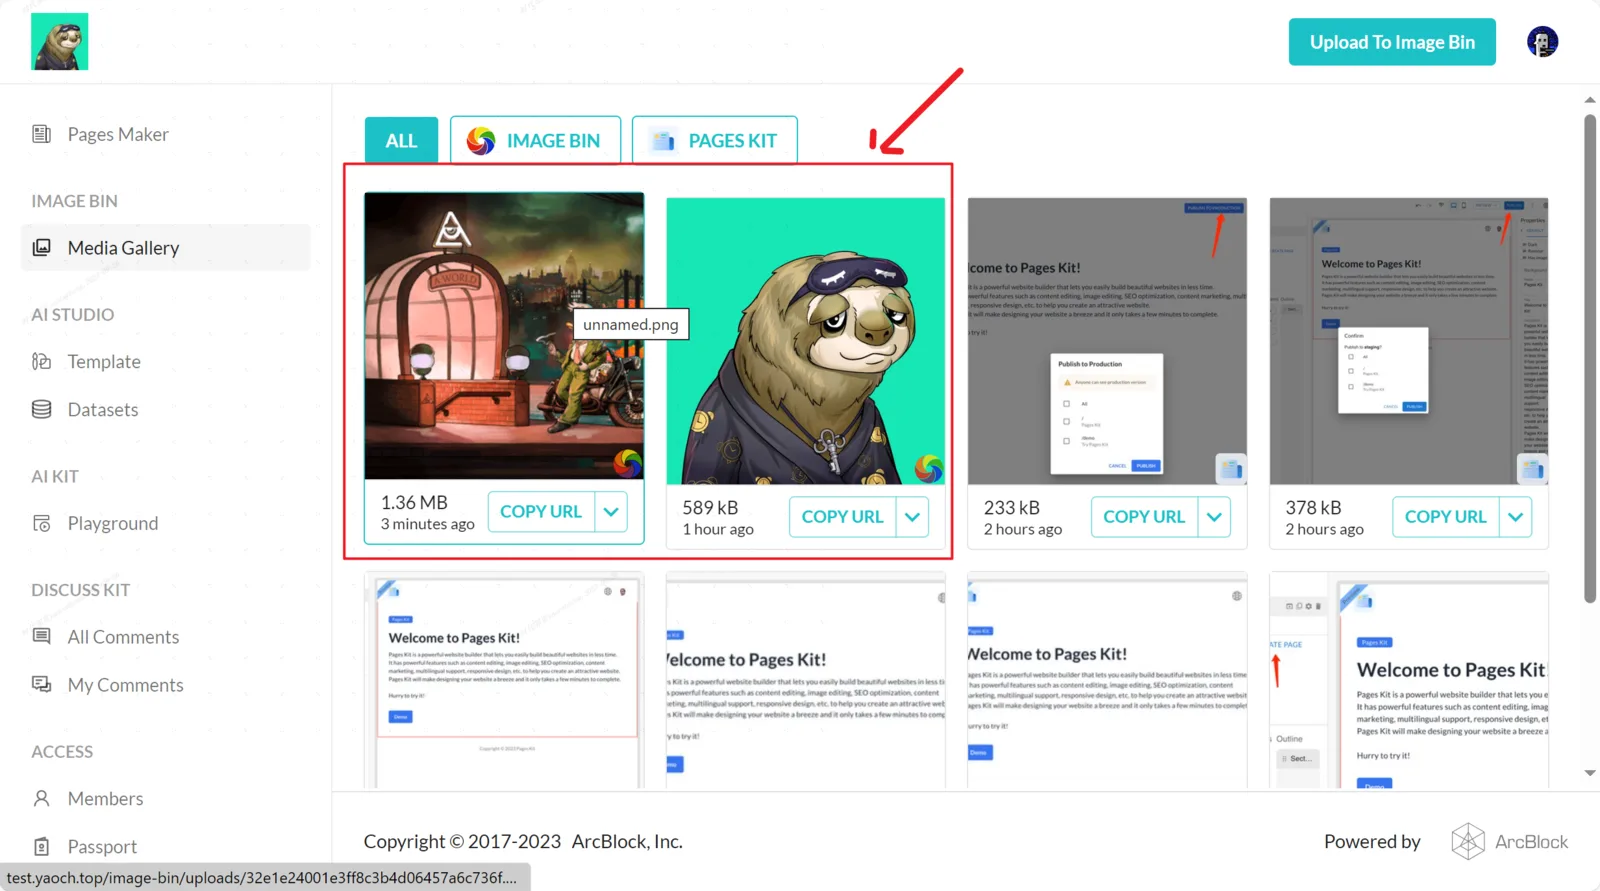Copy URL of the 1.36 MB image

point(541,511)
